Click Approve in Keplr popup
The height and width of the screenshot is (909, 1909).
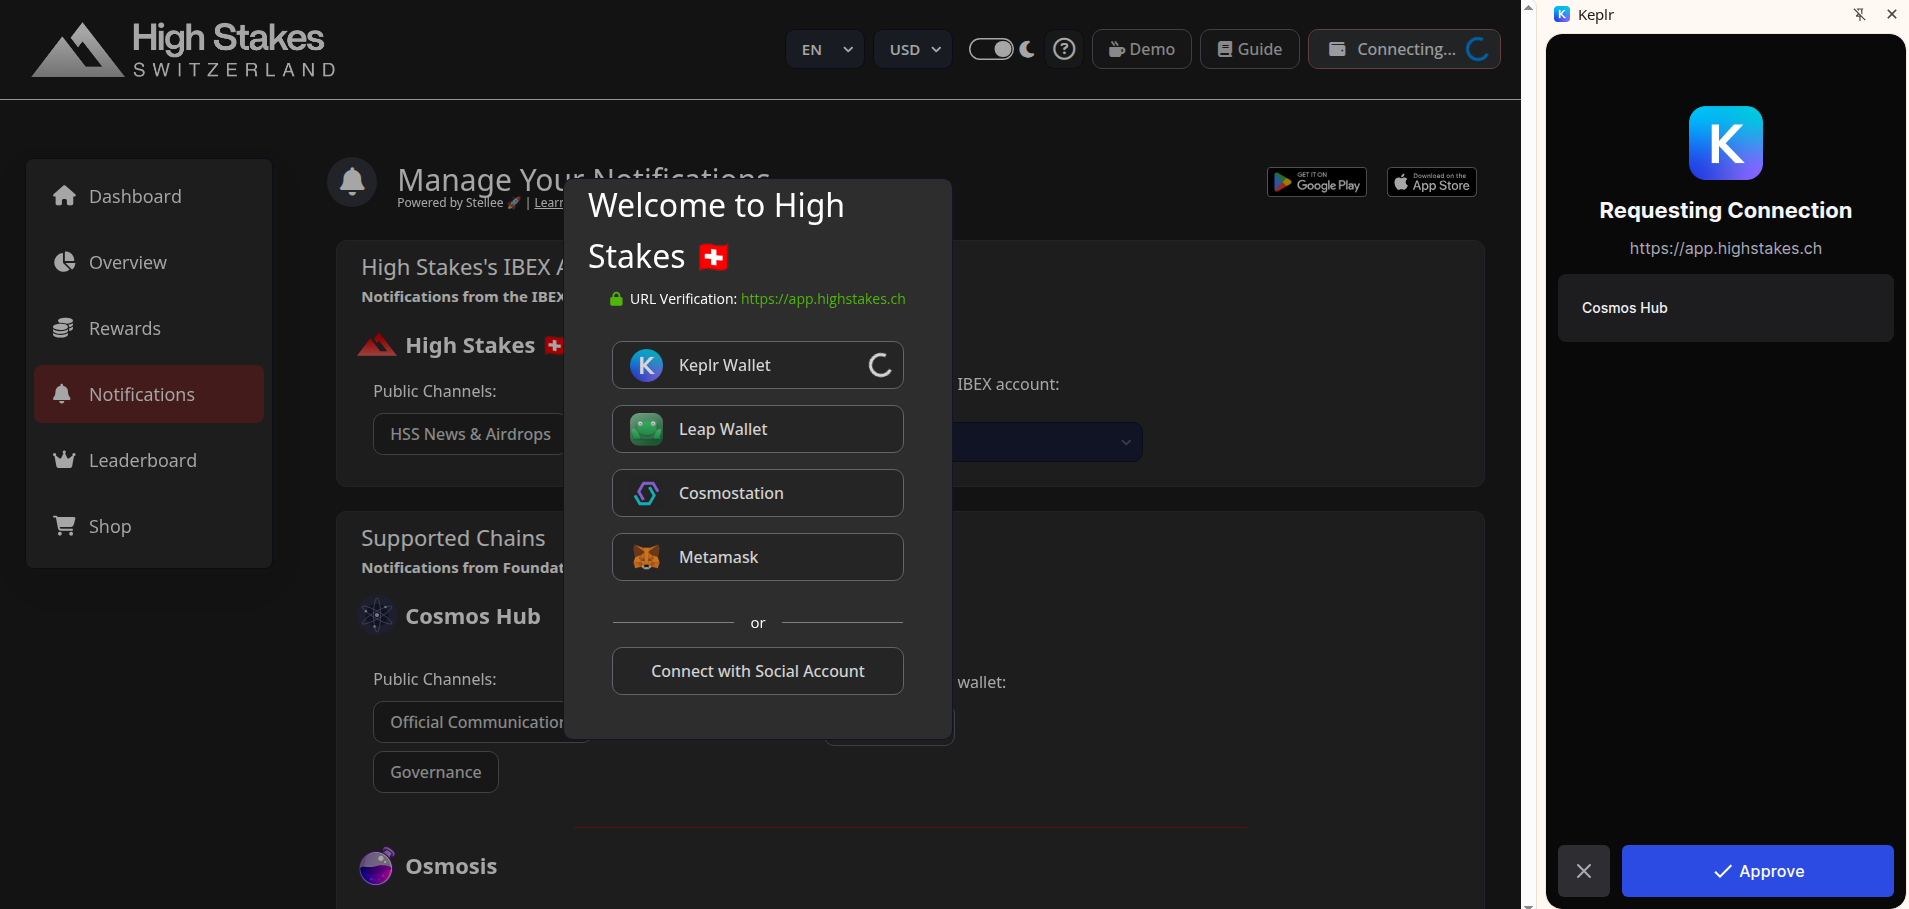(1758, 871)
